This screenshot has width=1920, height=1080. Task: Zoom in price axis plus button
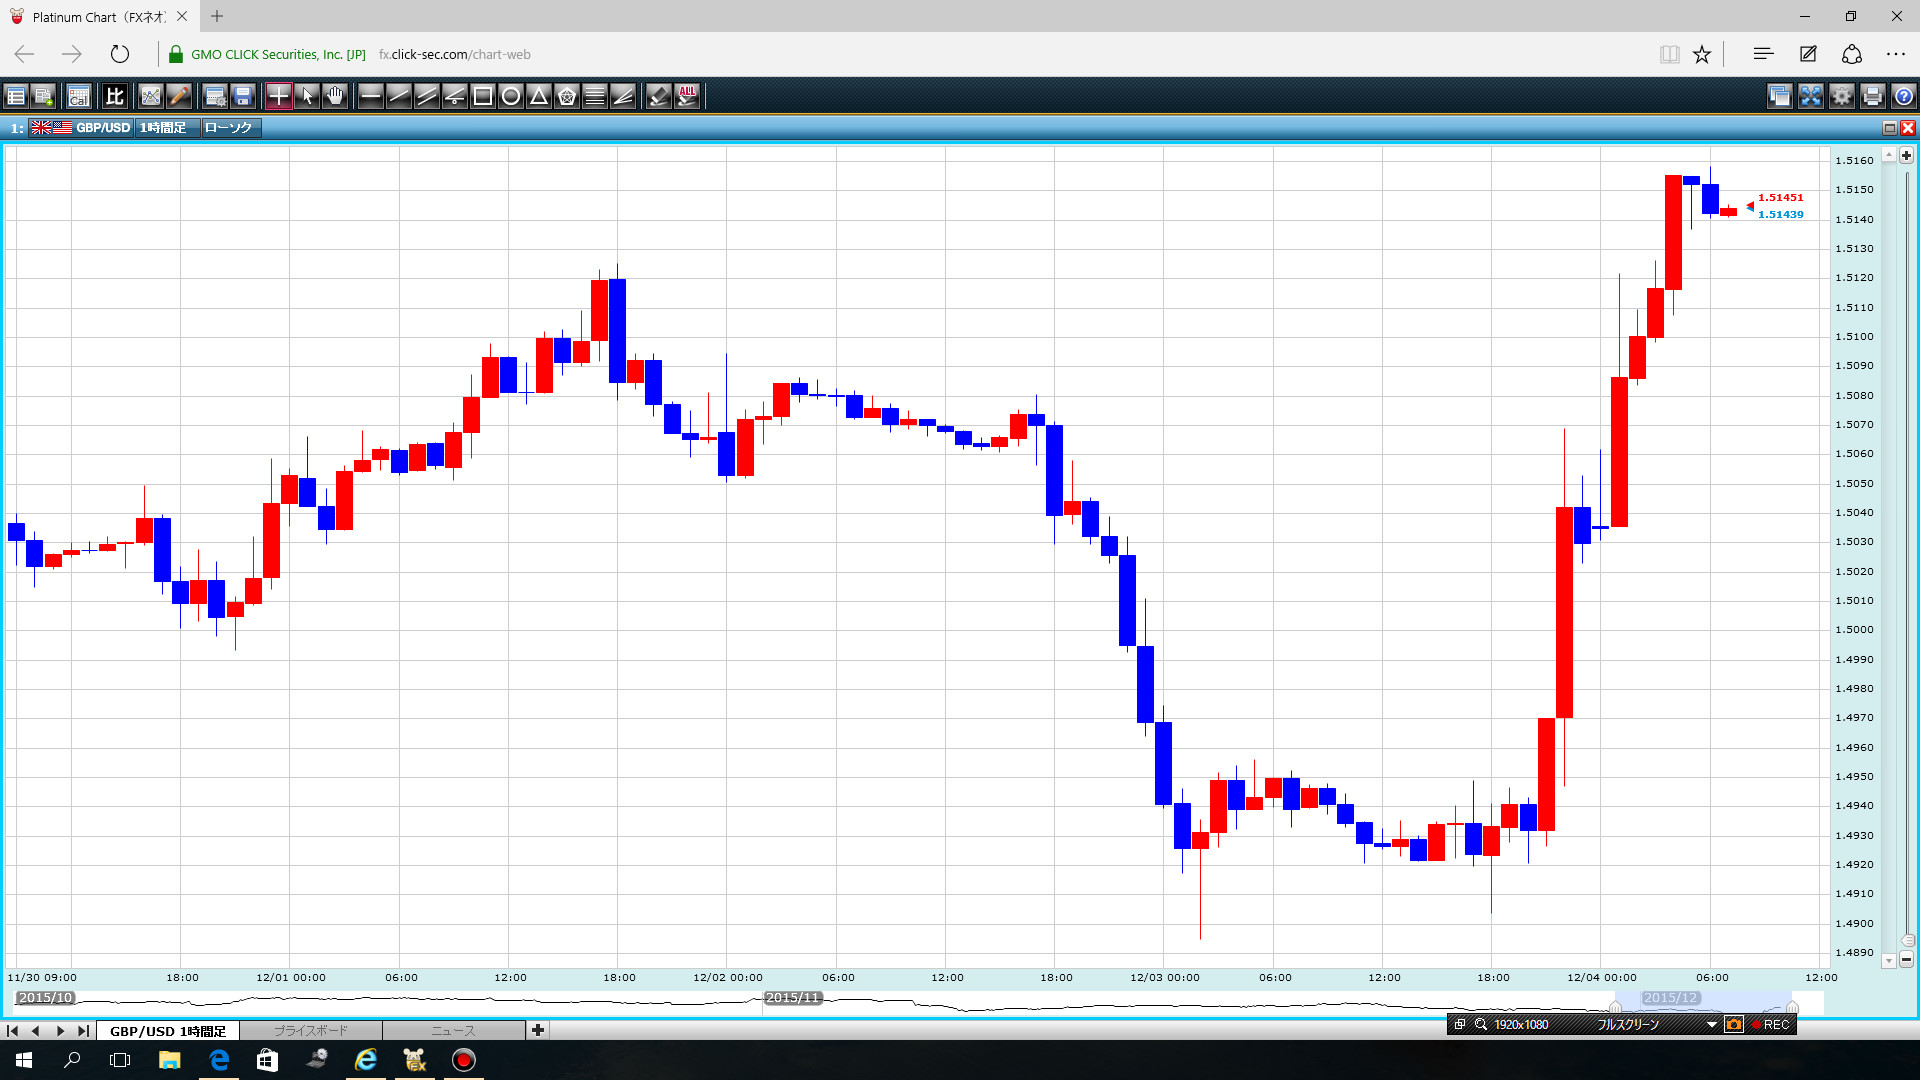coord(1906,155)
